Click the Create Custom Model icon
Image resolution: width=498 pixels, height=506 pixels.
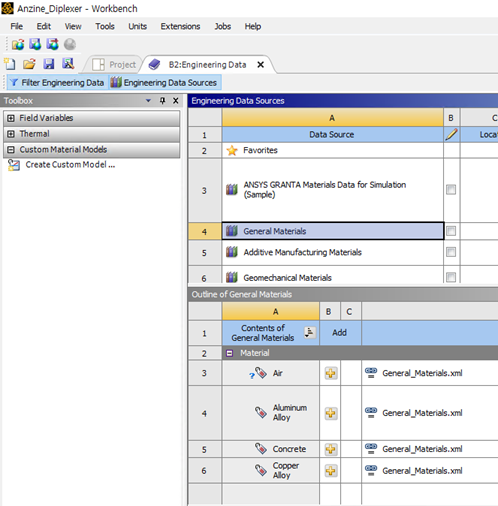(x=14, y=165)
